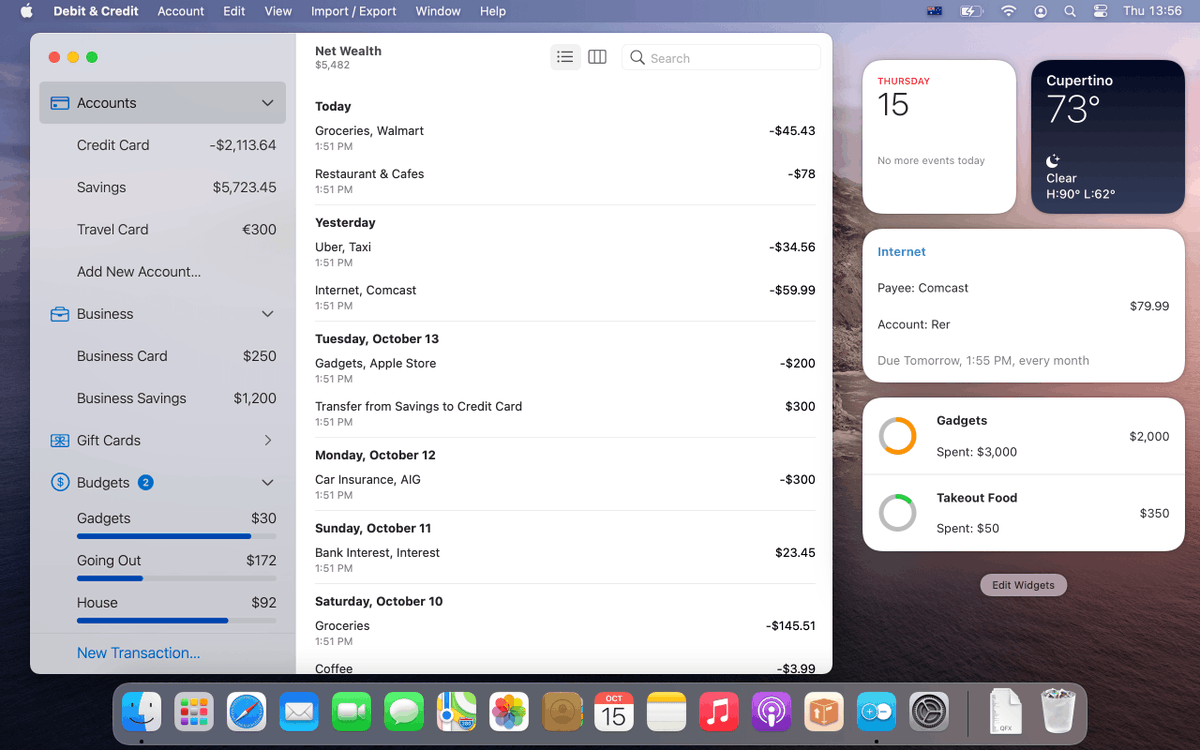Click the magnifier icon in the search field
This screenshot has height=750, width=1200.
638,58
